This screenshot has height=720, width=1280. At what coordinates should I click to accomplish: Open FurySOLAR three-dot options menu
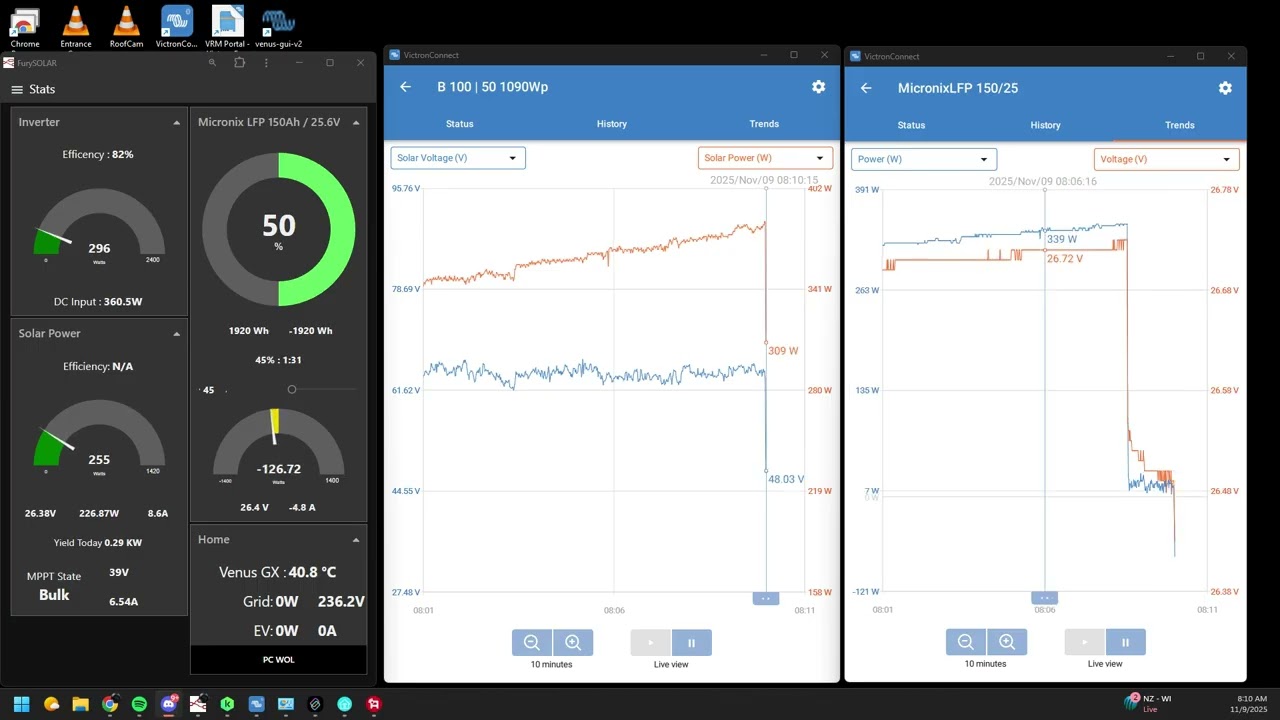(x=266, y=63)
